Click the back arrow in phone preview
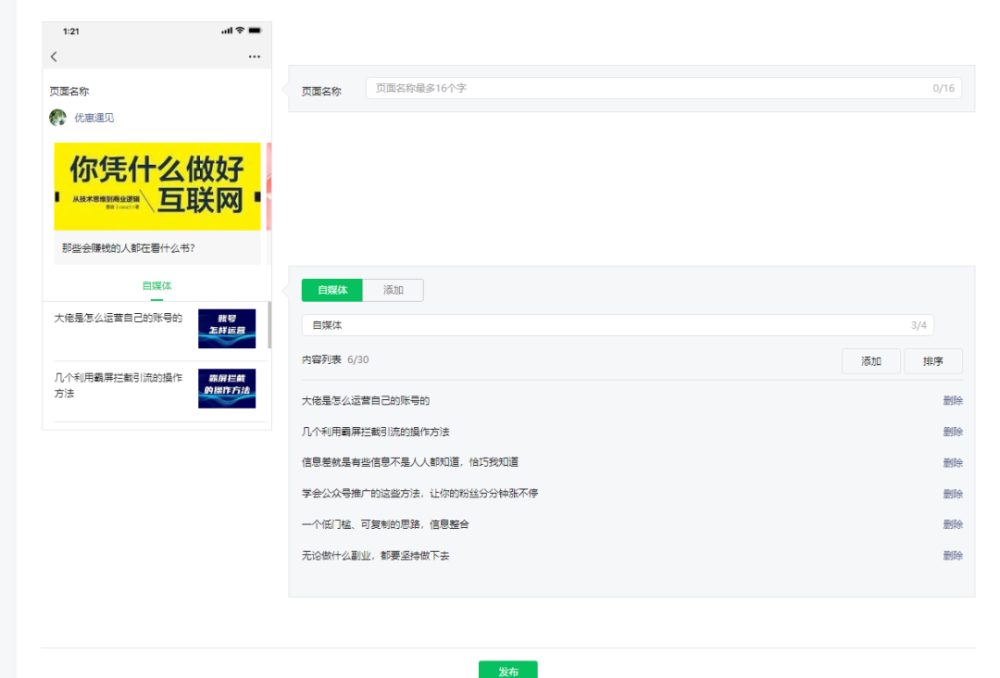 [54, 57]
